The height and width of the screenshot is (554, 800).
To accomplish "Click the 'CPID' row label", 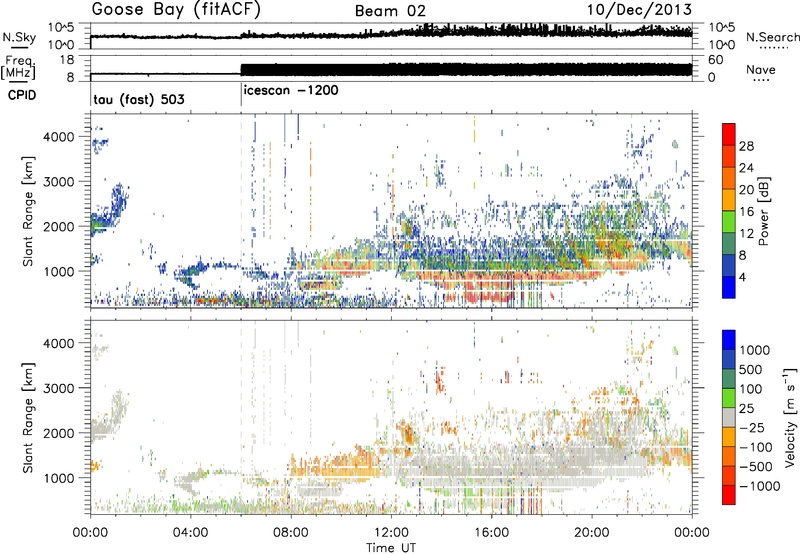I will click(x=22, y=95).
